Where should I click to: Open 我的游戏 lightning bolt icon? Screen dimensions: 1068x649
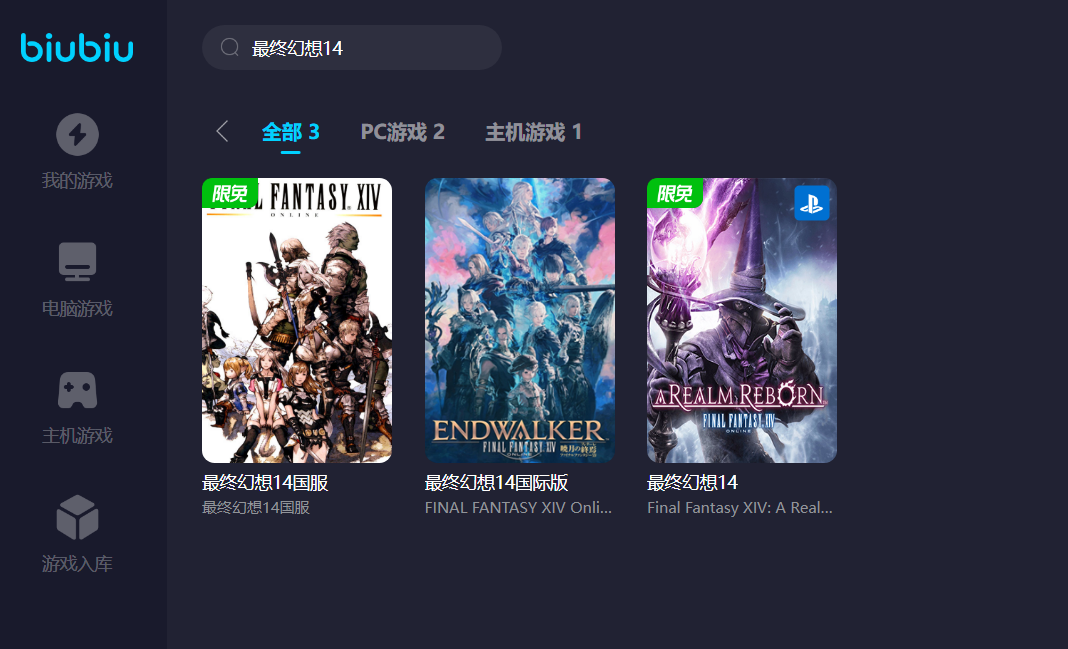coord(77,134)
